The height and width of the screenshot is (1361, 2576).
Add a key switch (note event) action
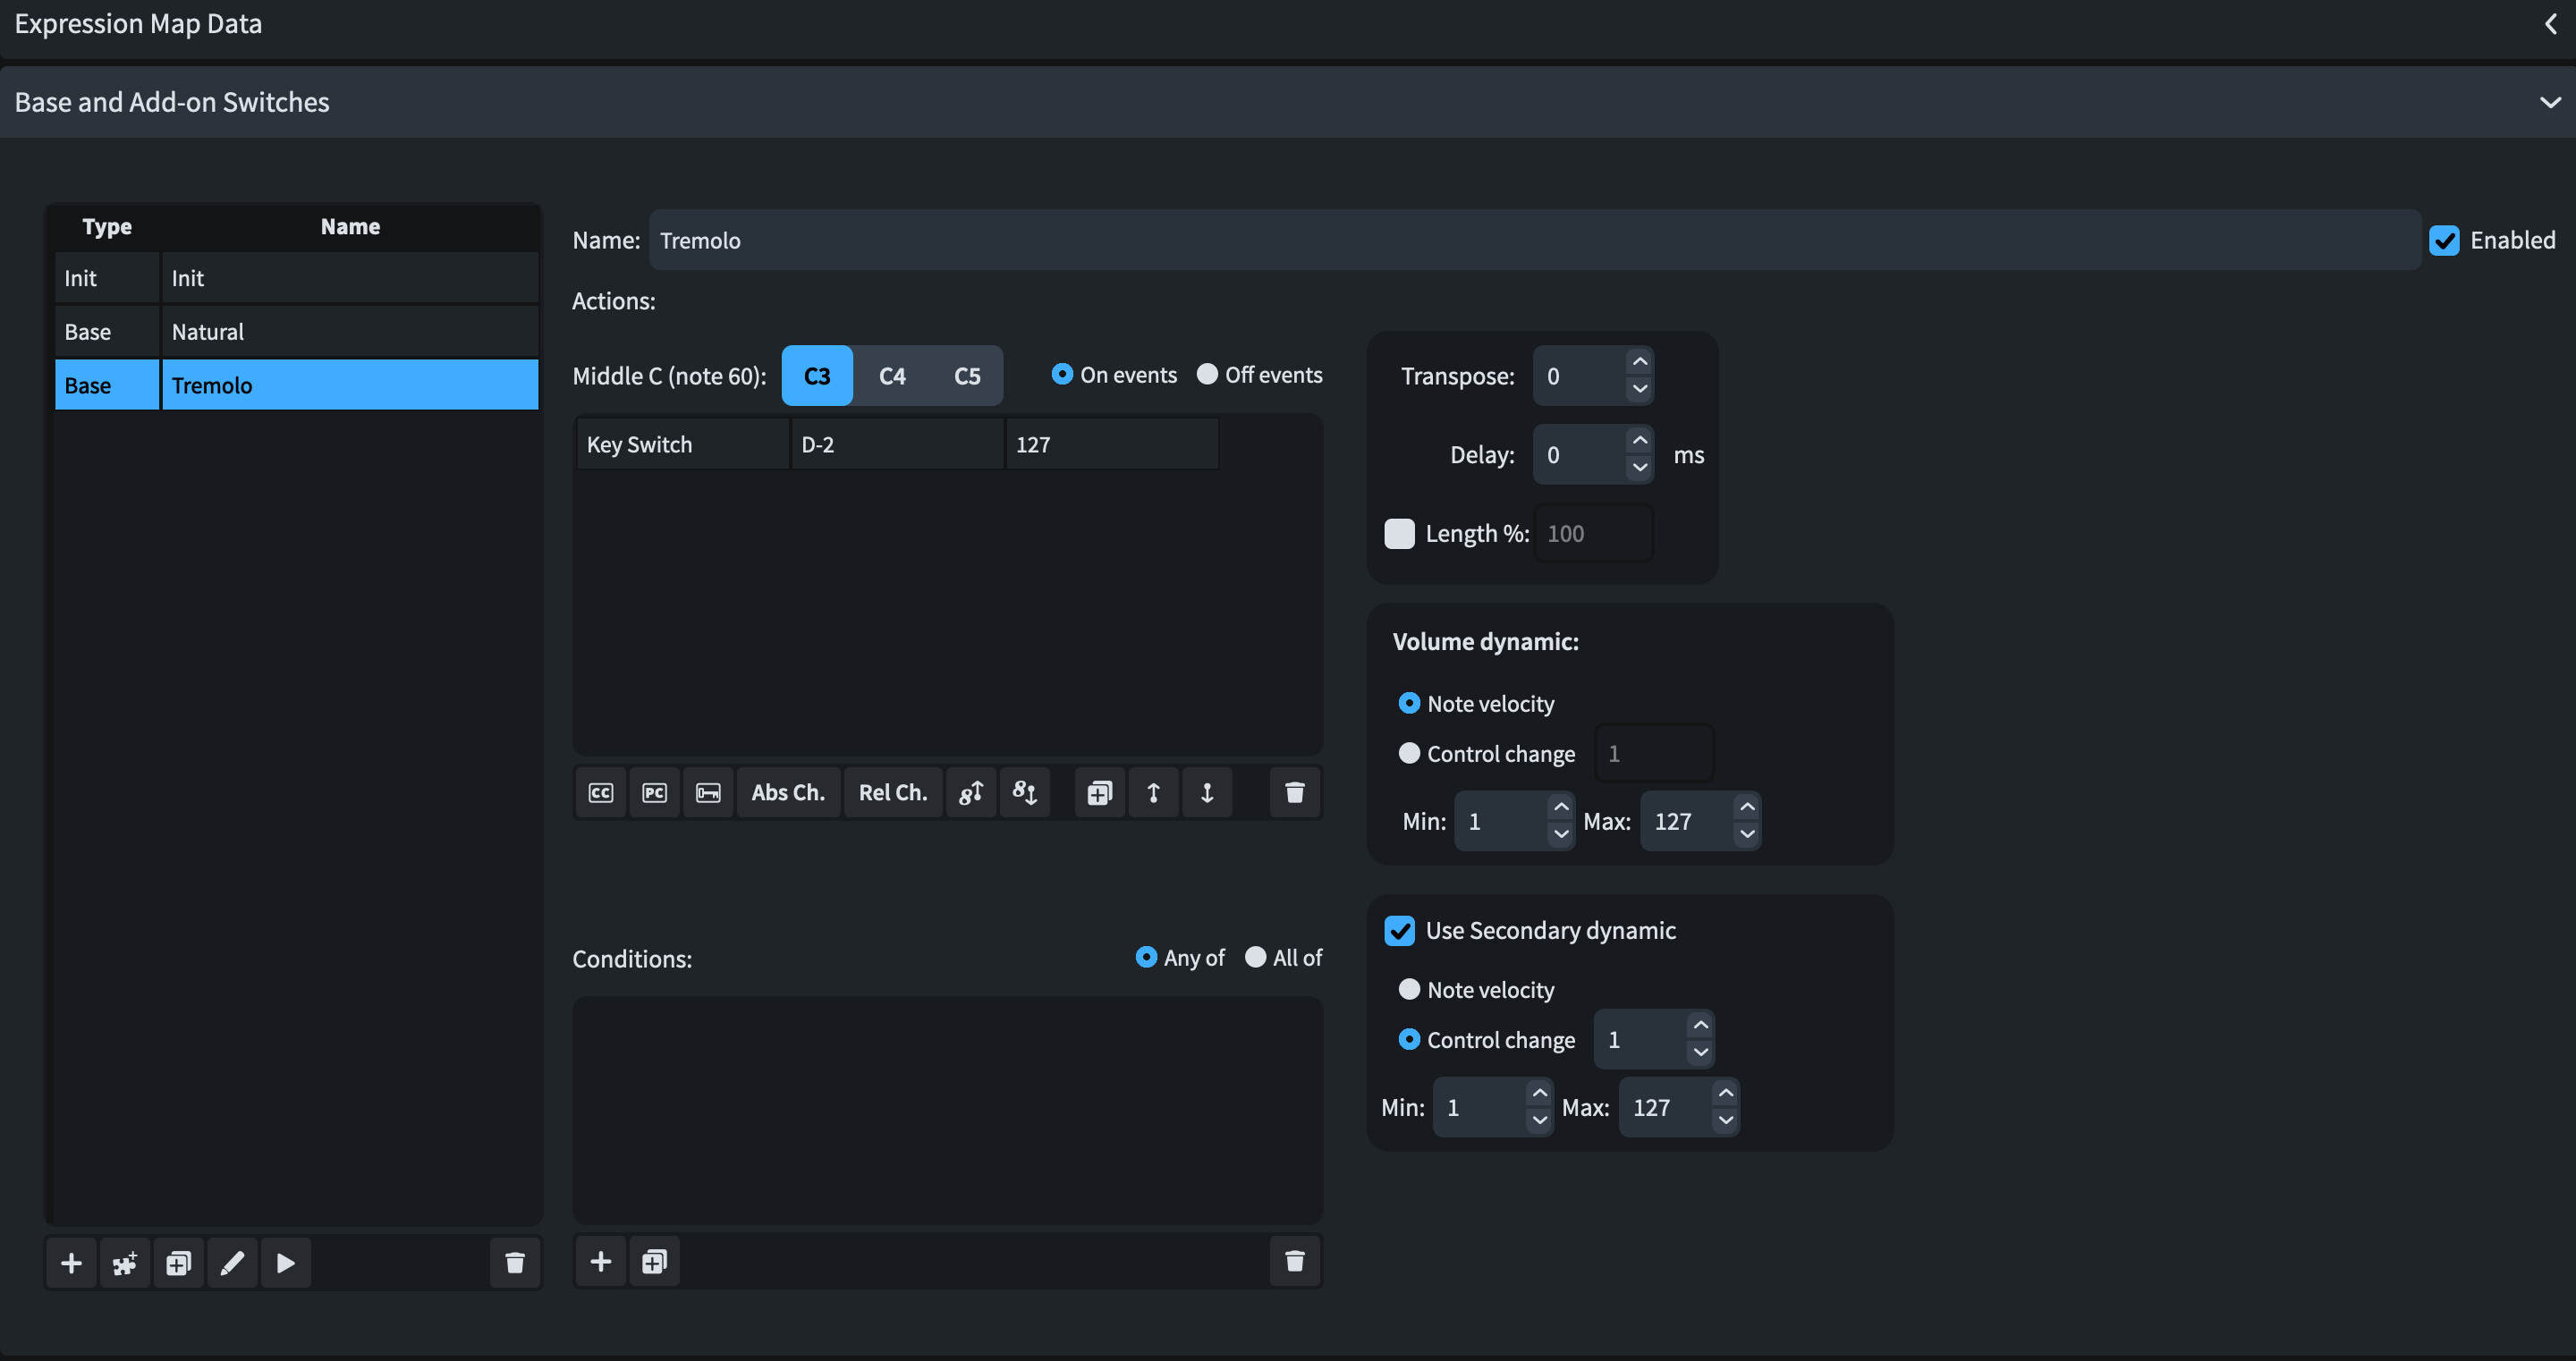[708, 793]
